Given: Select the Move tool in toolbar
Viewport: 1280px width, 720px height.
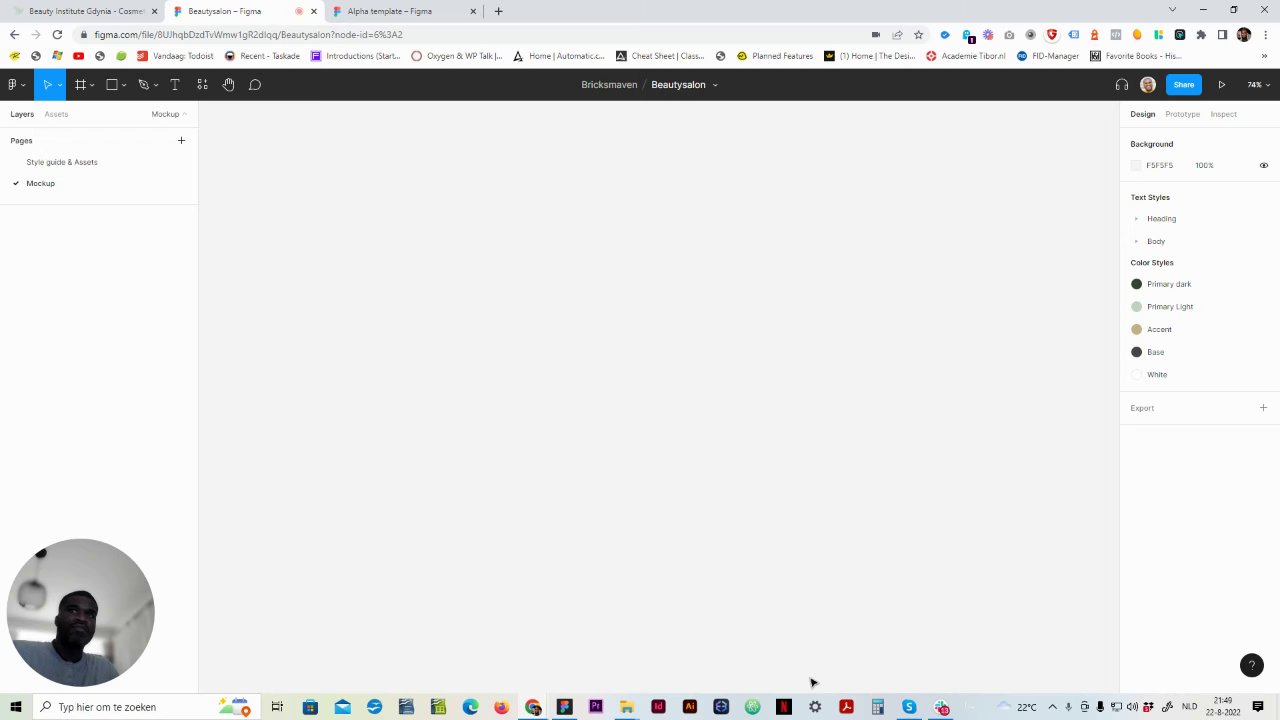Looking at the screenshot, I should 47,85.
